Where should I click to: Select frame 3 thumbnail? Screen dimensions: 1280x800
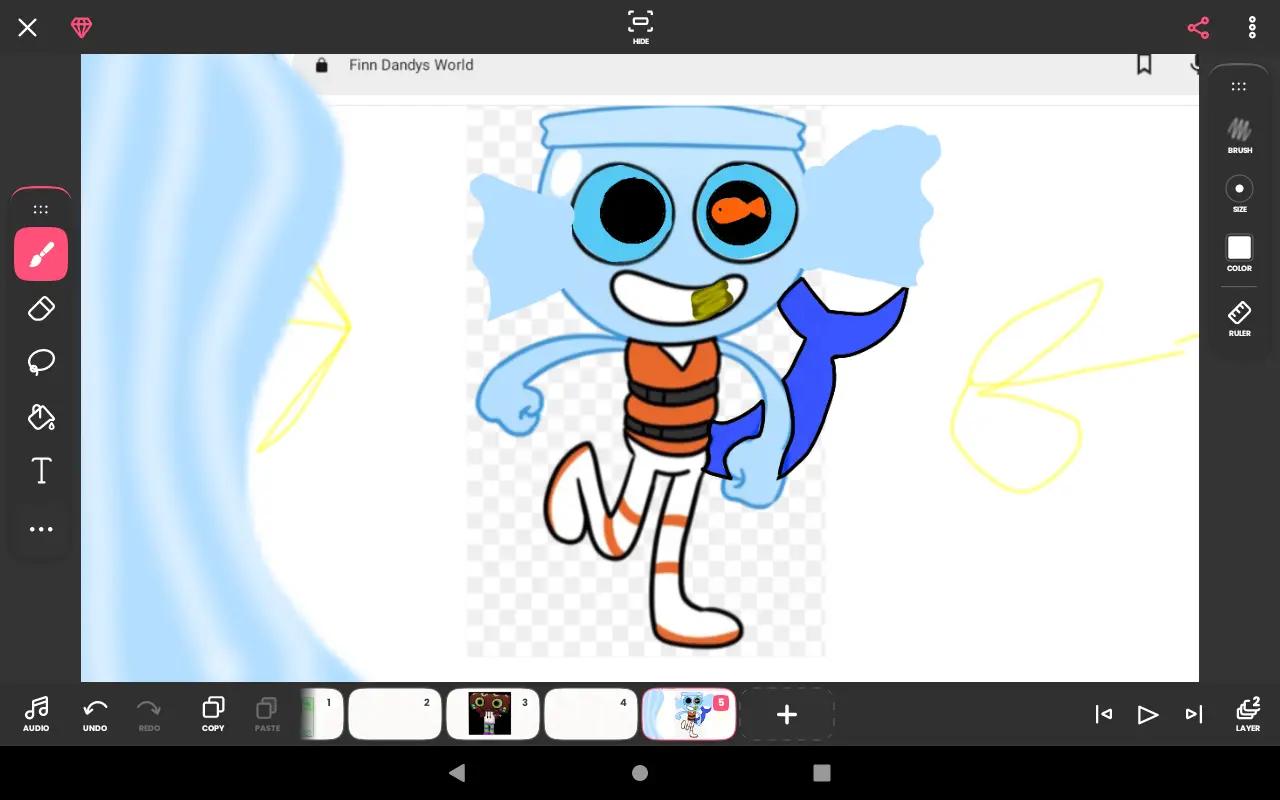pos(492,714)
